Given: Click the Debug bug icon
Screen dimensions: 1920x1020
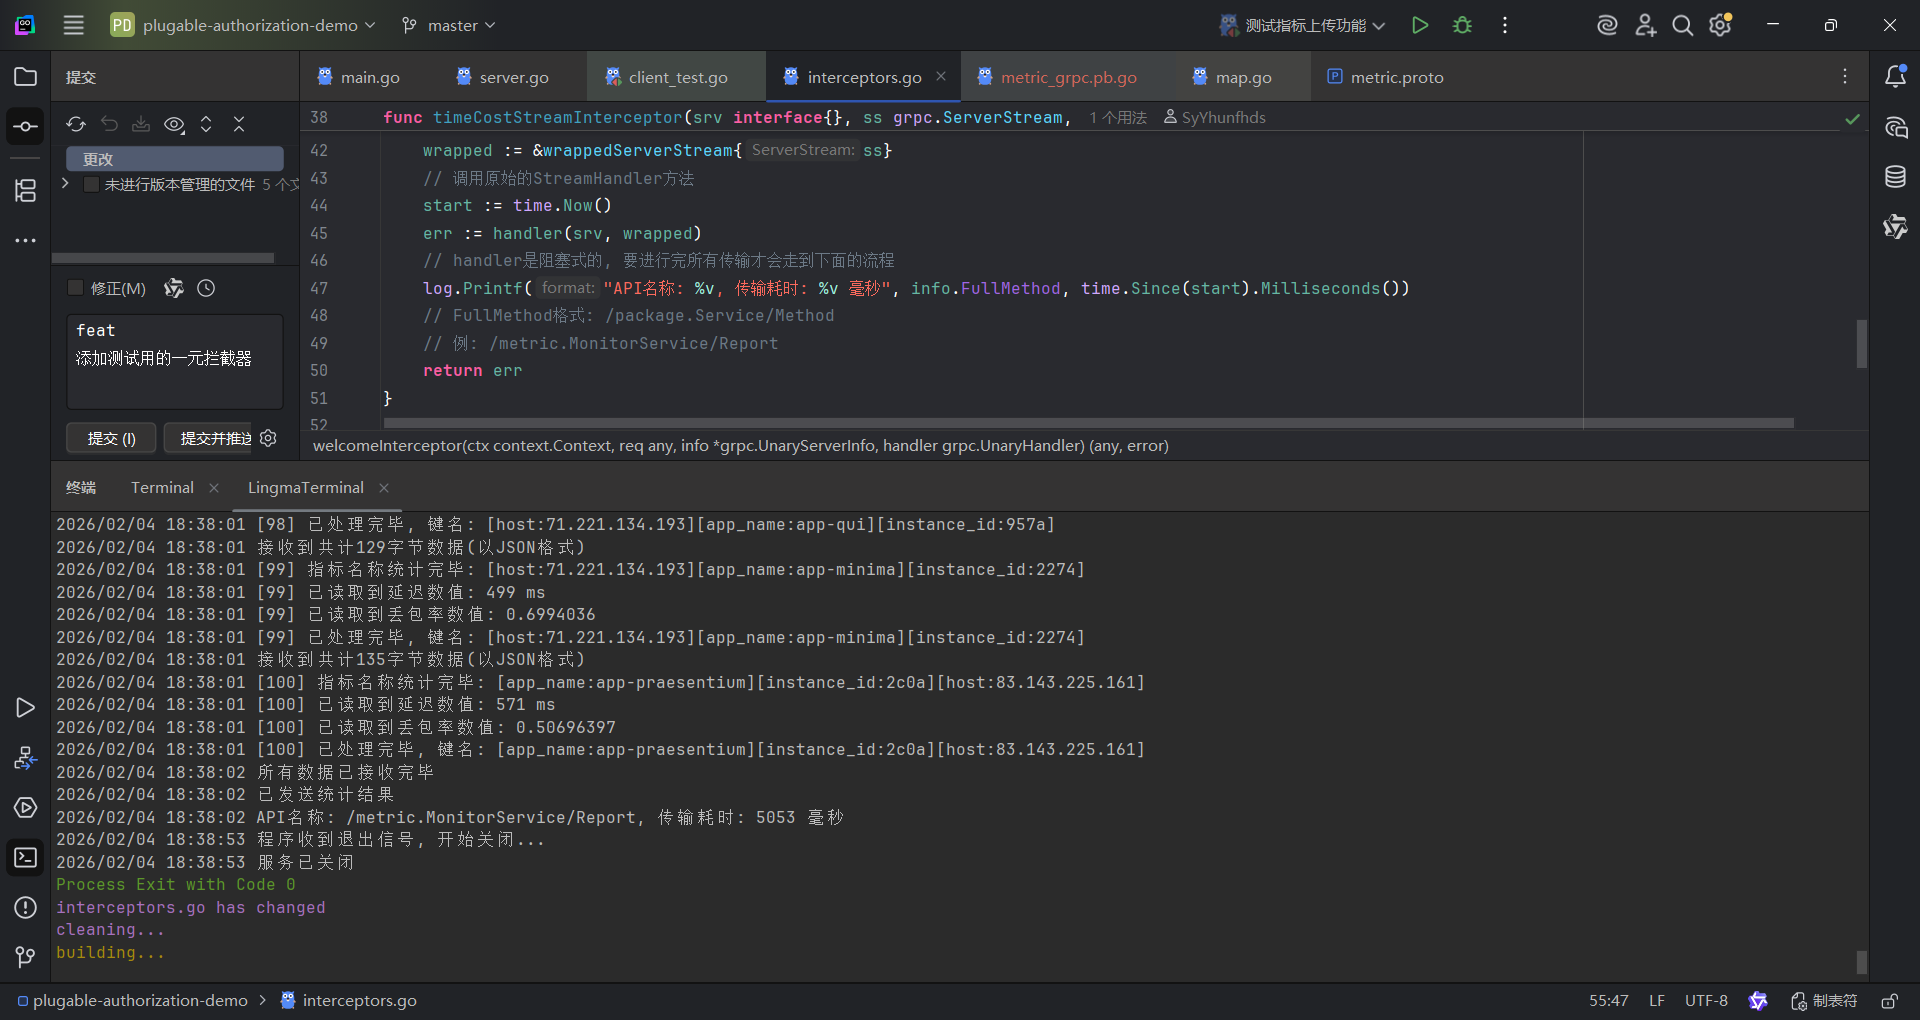Looking at the screenshot, I should tap(1462, 25).
